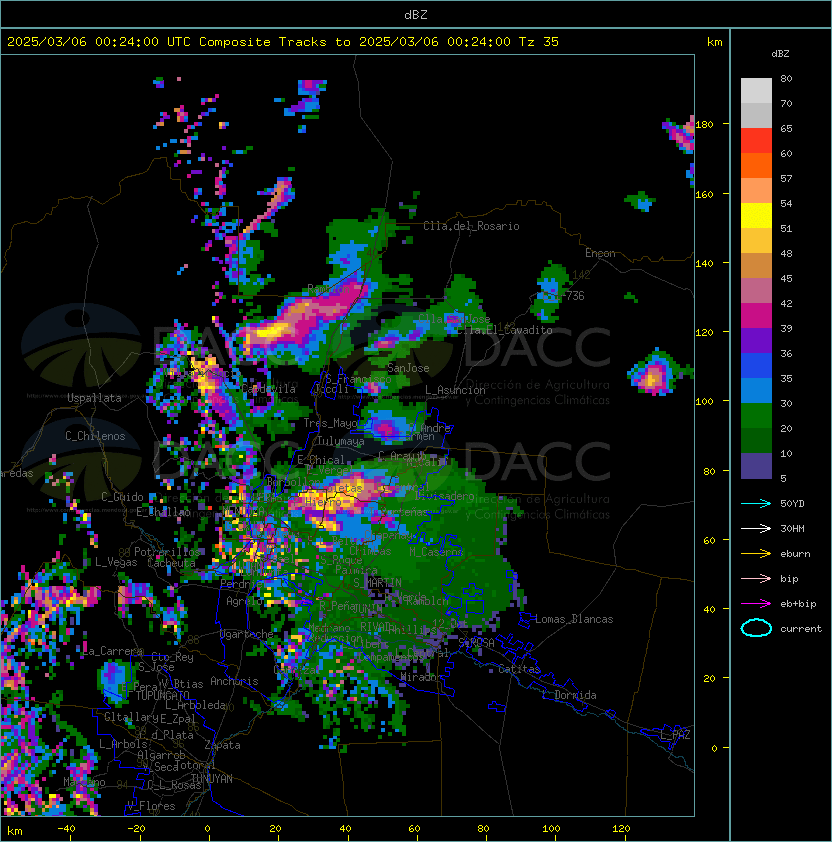Select the yellow 51-54 dBZ legend swatch
The height and width of the screenshot is (842, 832).
(x=756, y=216)
